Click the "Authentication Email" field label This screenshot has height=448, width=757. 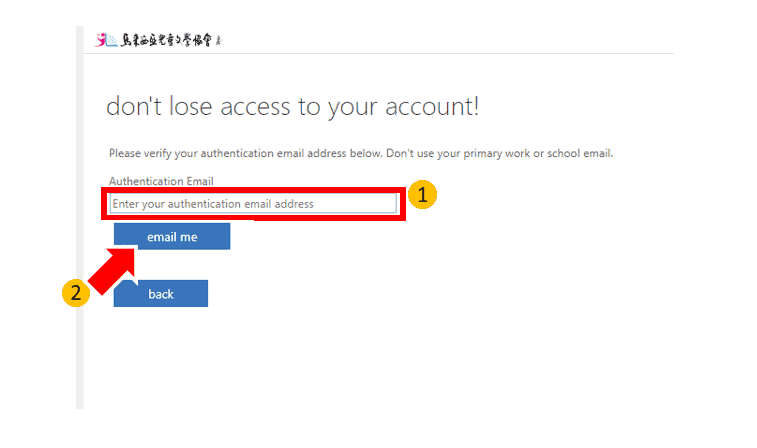tap(161, 181)
